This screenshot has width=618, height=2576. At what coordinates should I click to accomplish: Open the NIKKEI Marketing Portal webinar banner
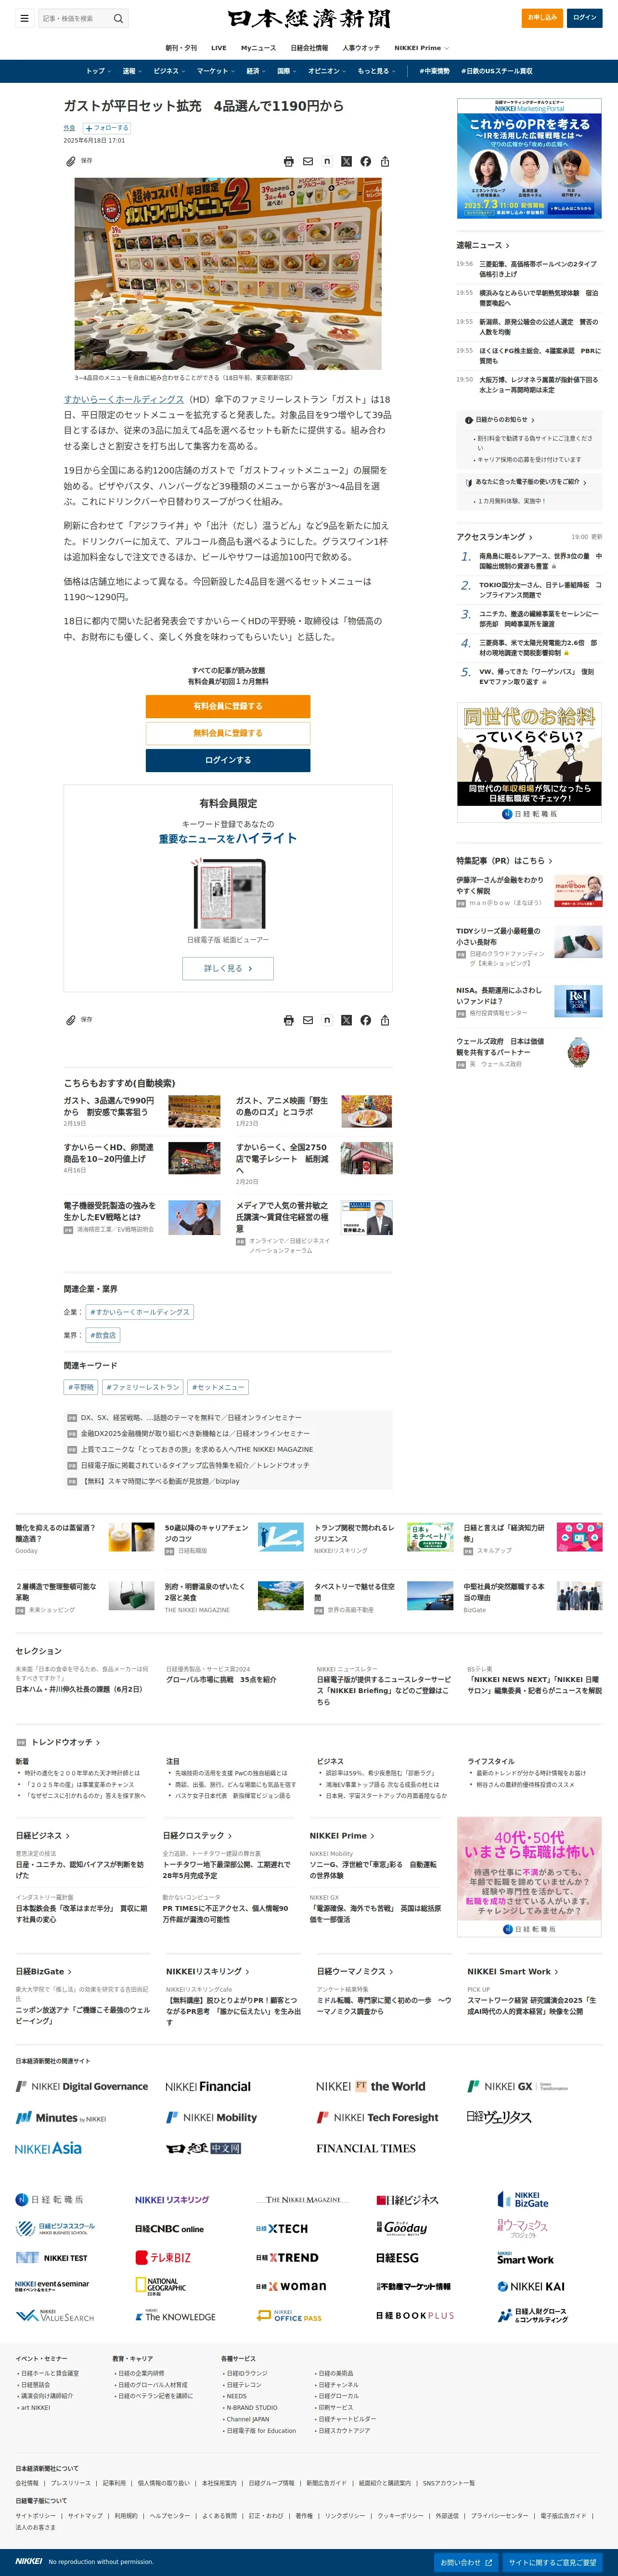529,158
